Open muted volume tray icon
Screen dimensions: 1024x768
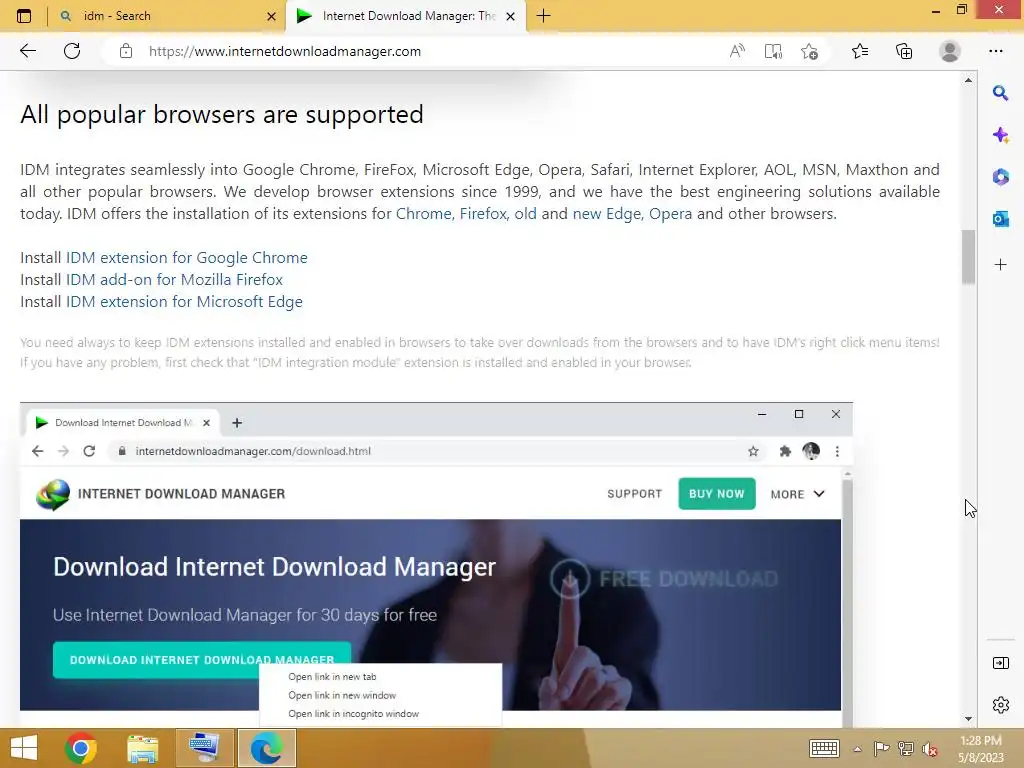(x=930, y=749)
